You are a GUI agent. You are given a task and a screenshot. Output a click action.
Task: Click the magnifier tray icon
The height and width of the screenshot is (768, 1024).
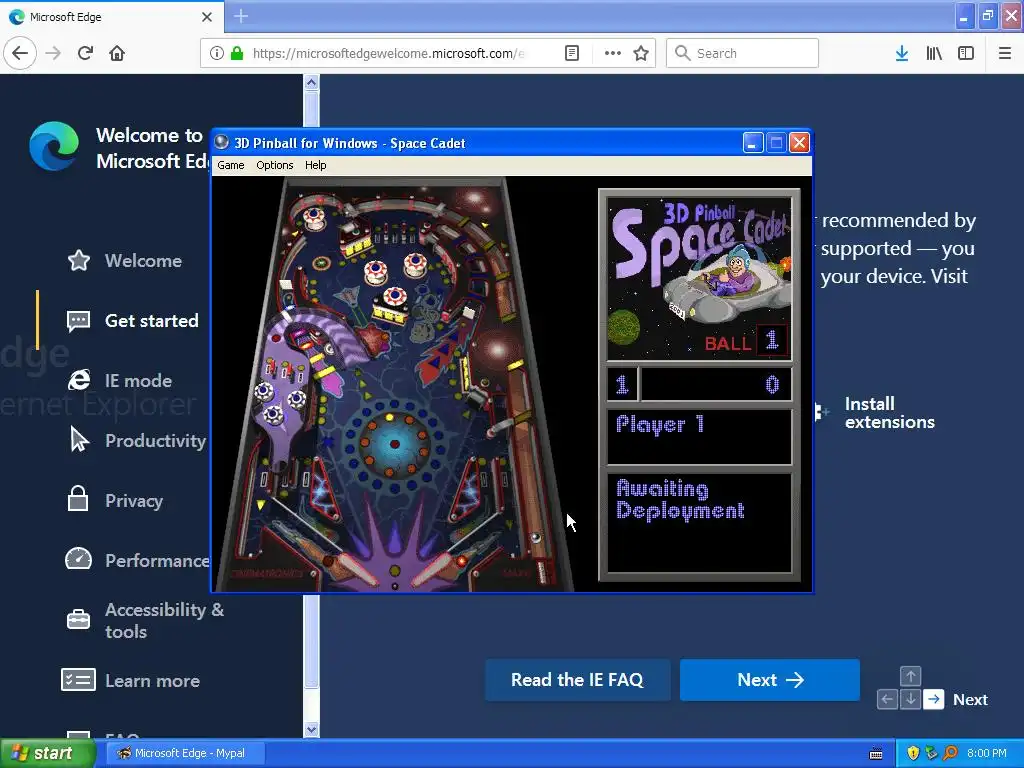coord(950,753)
